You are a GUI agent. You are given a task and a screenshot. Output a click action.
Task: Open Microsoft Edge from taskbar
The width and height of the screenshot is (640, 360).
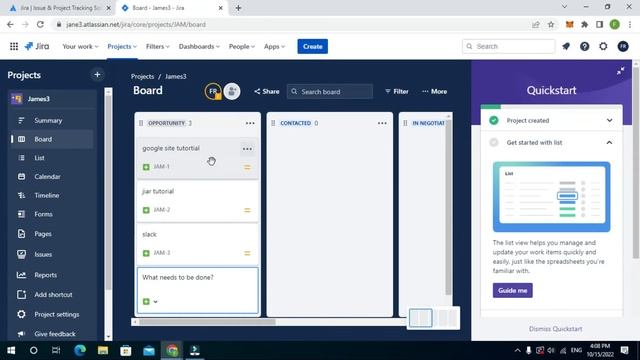80,350
